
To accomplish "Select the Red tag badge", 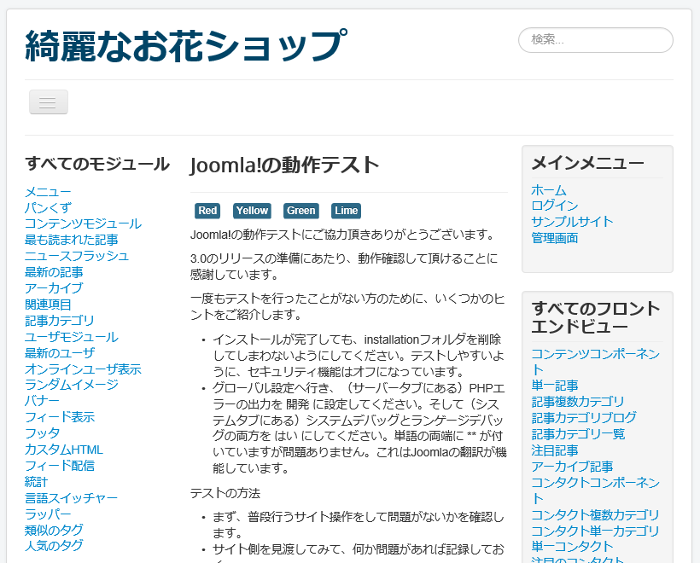I will click(x=208, y=211).
